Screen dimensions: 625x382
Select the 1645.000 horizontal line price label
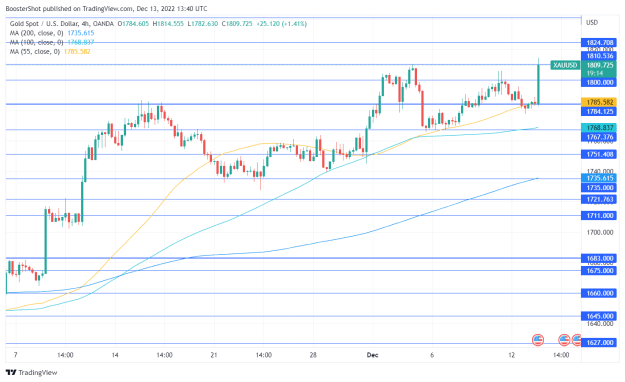599,316
